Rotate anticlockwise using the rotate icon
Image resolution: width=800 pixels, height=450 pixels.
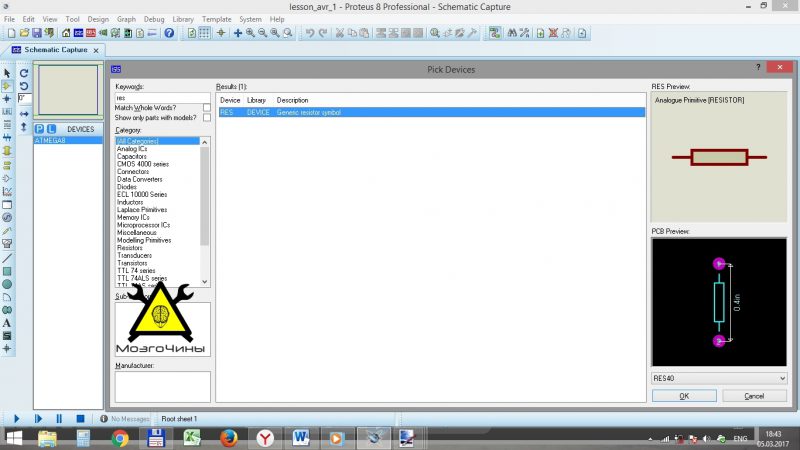click(x=24, y=86)
